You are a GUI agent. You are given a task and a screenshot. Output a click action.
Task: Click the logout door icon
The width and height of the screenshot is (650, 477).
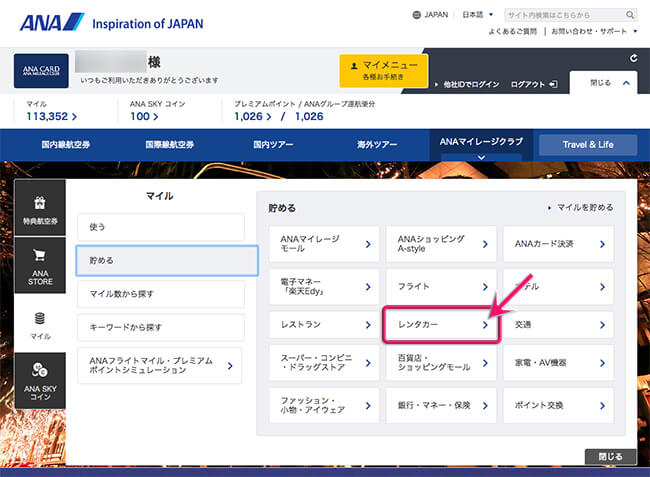[x=553, y=85]
